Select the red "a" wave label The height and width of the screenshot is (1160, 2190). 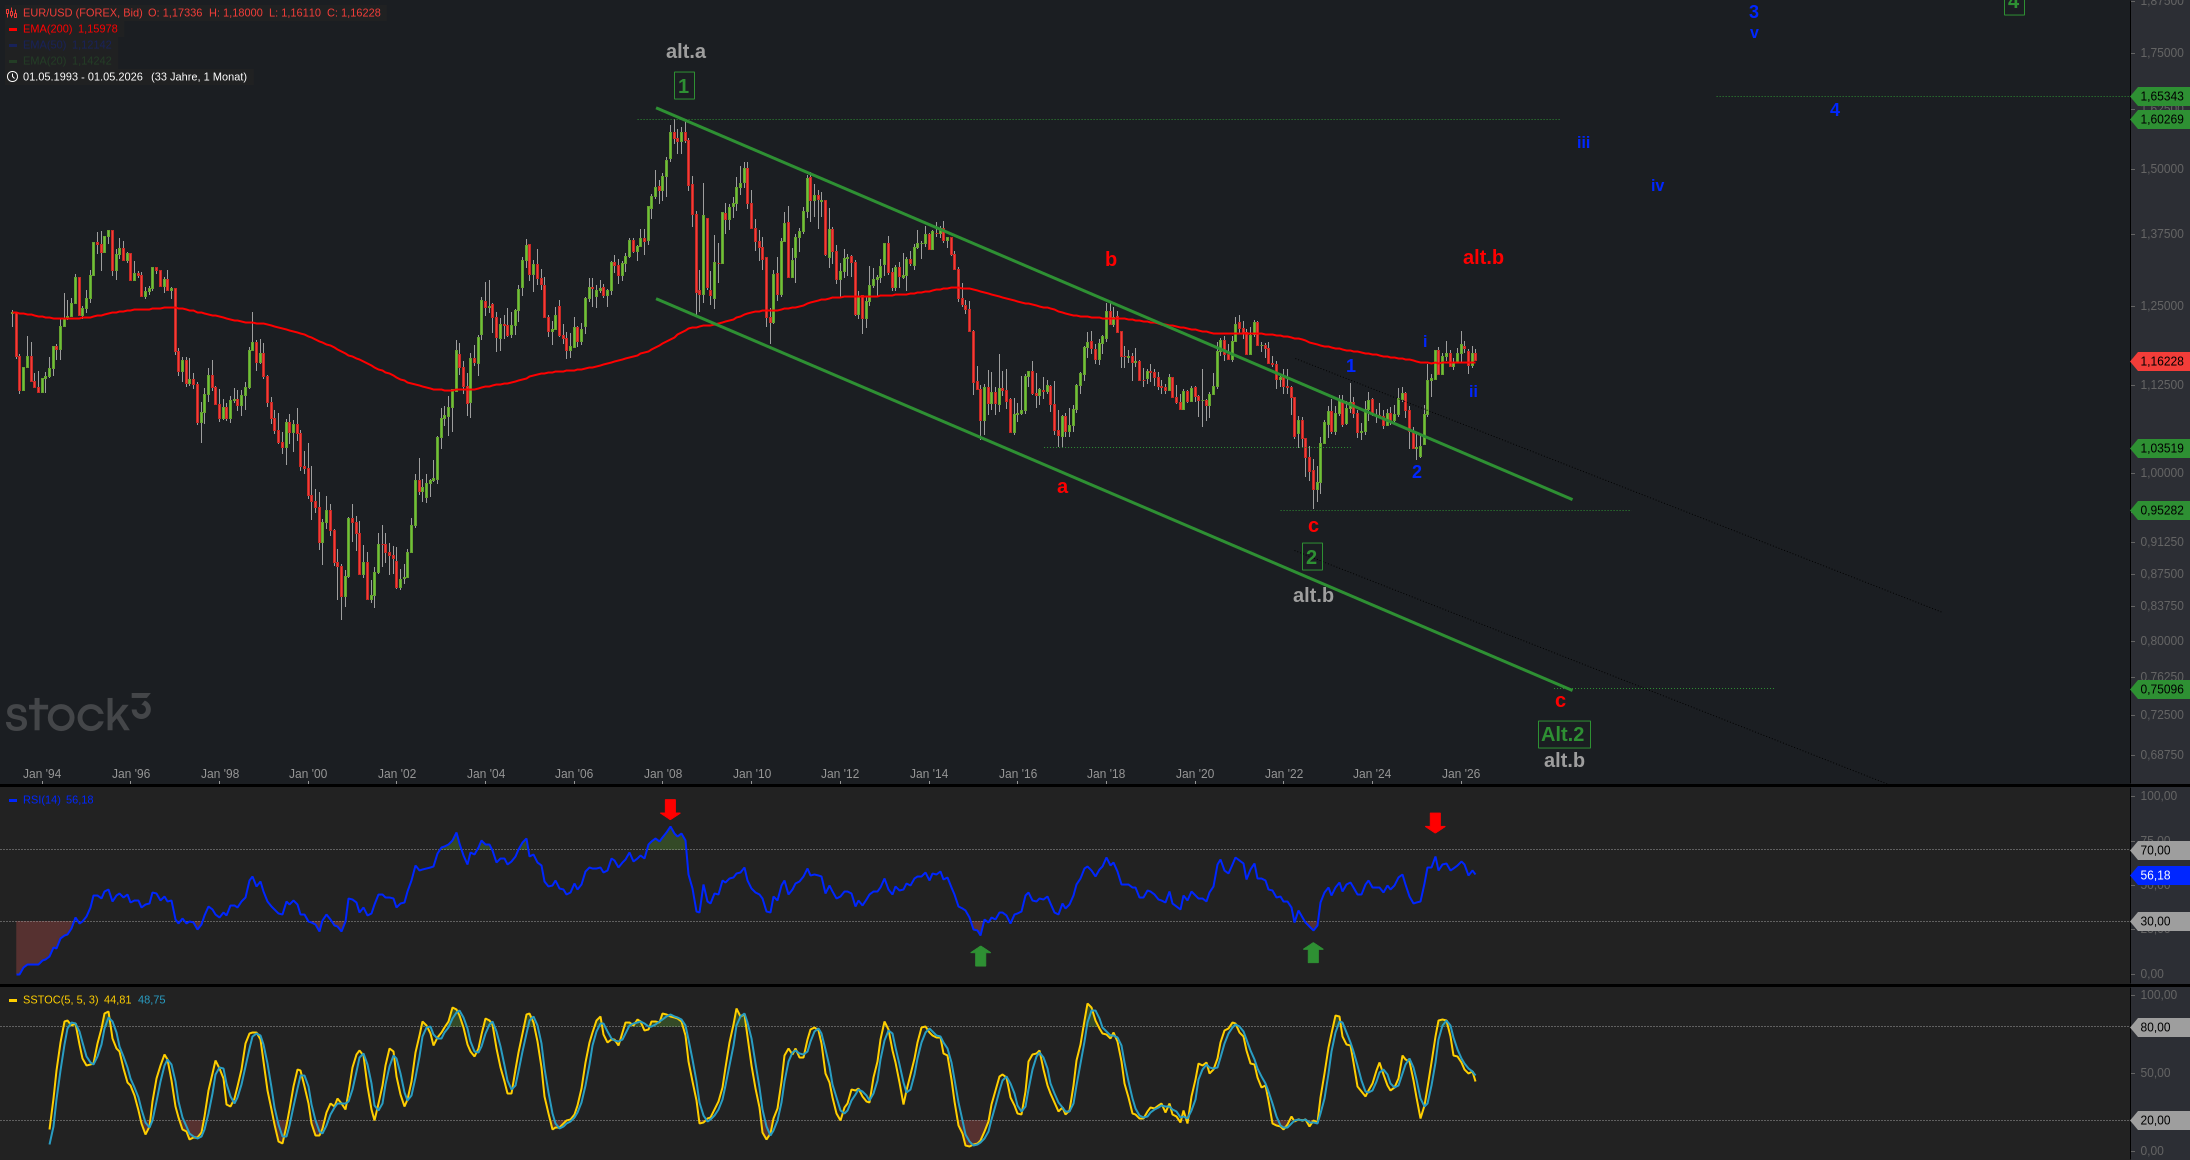click(1063, 487)
